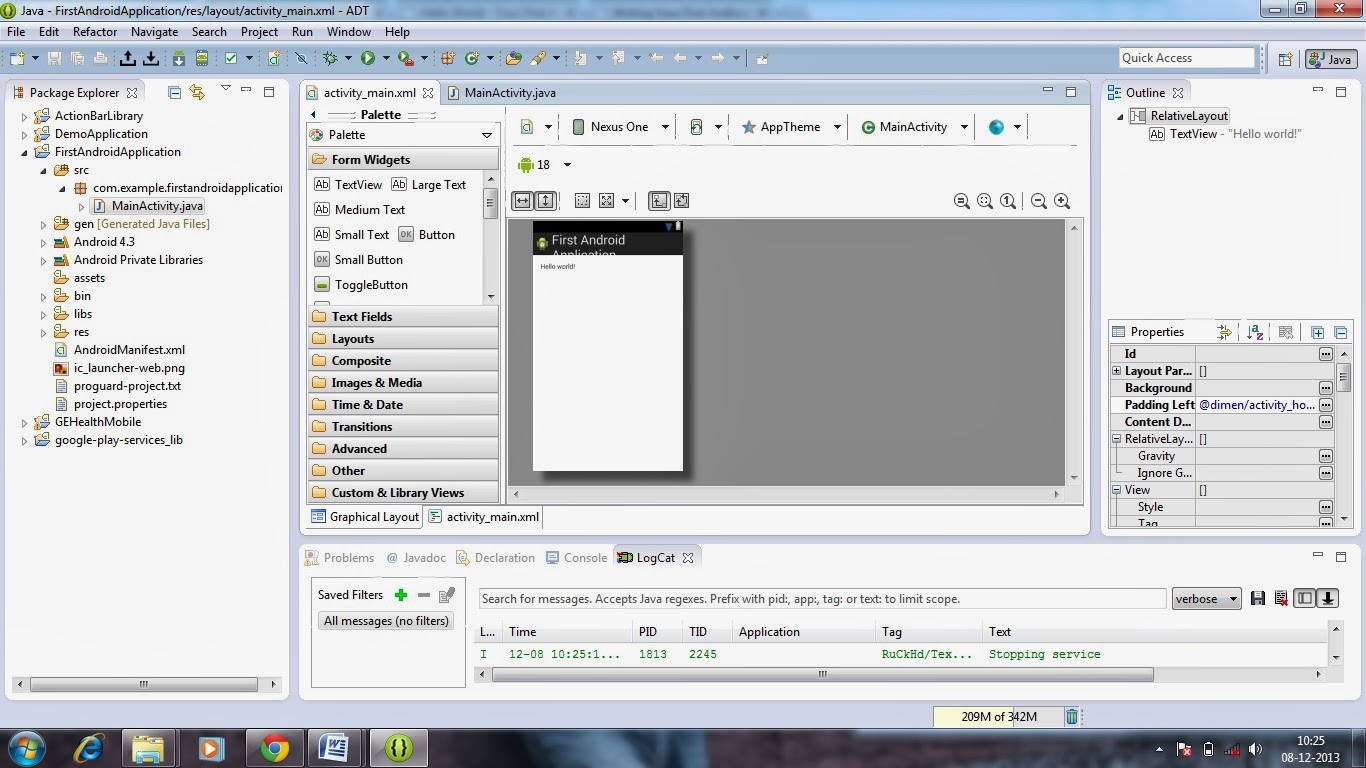Click the New Java Package icon
Image resolution: width=1366 pixels, height=768 pixels.
[x=448, y=59]
